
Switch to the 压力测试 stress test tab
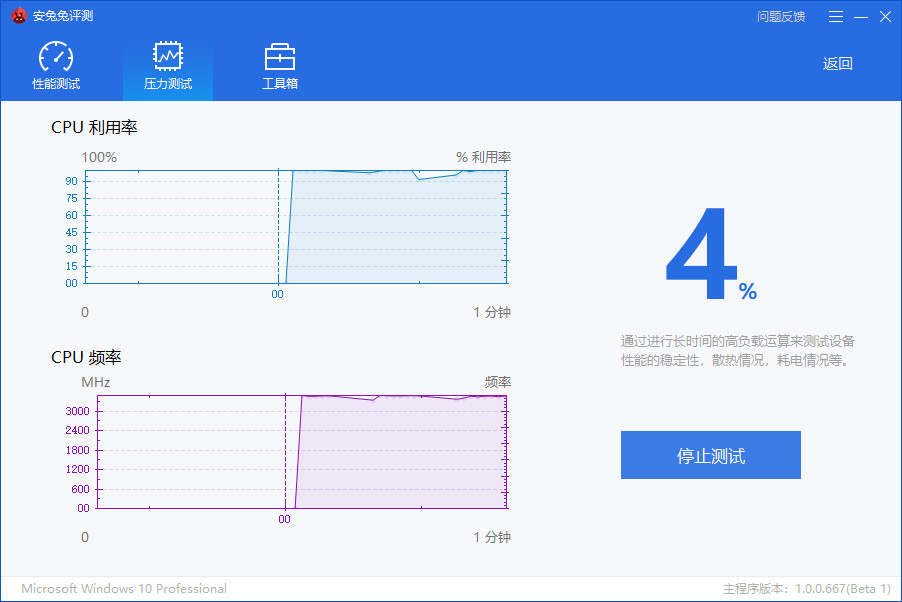[x=168, y=66]
